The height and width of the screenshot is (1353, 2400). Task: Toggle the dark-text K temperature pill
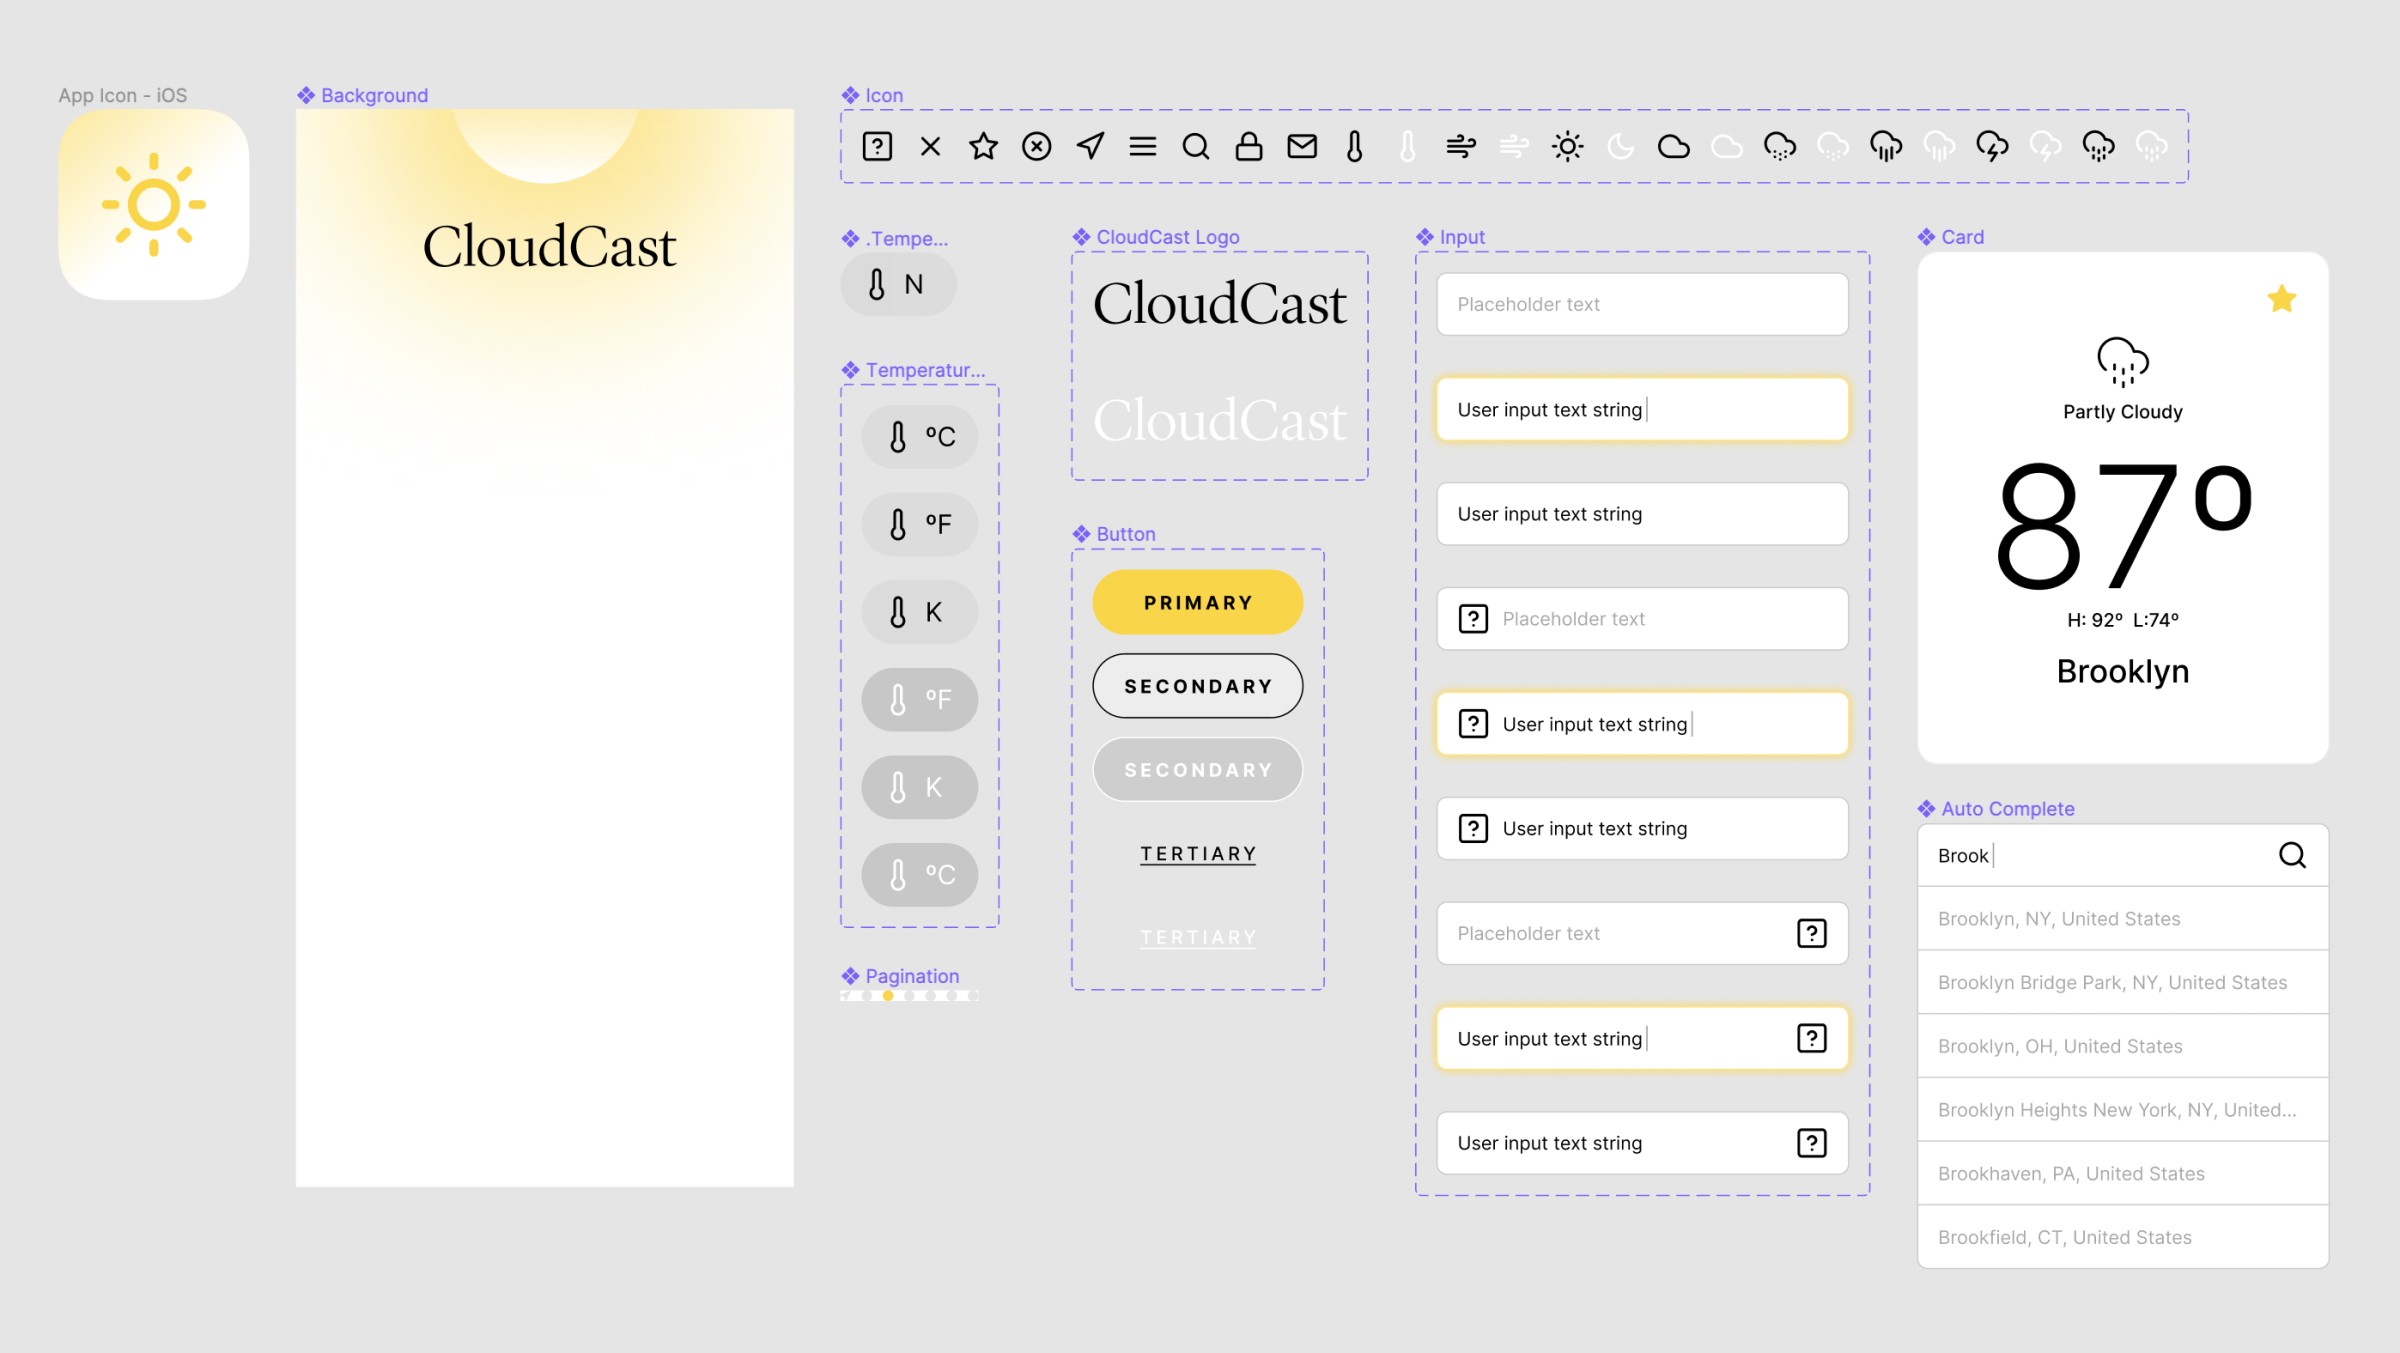point(920,612)
